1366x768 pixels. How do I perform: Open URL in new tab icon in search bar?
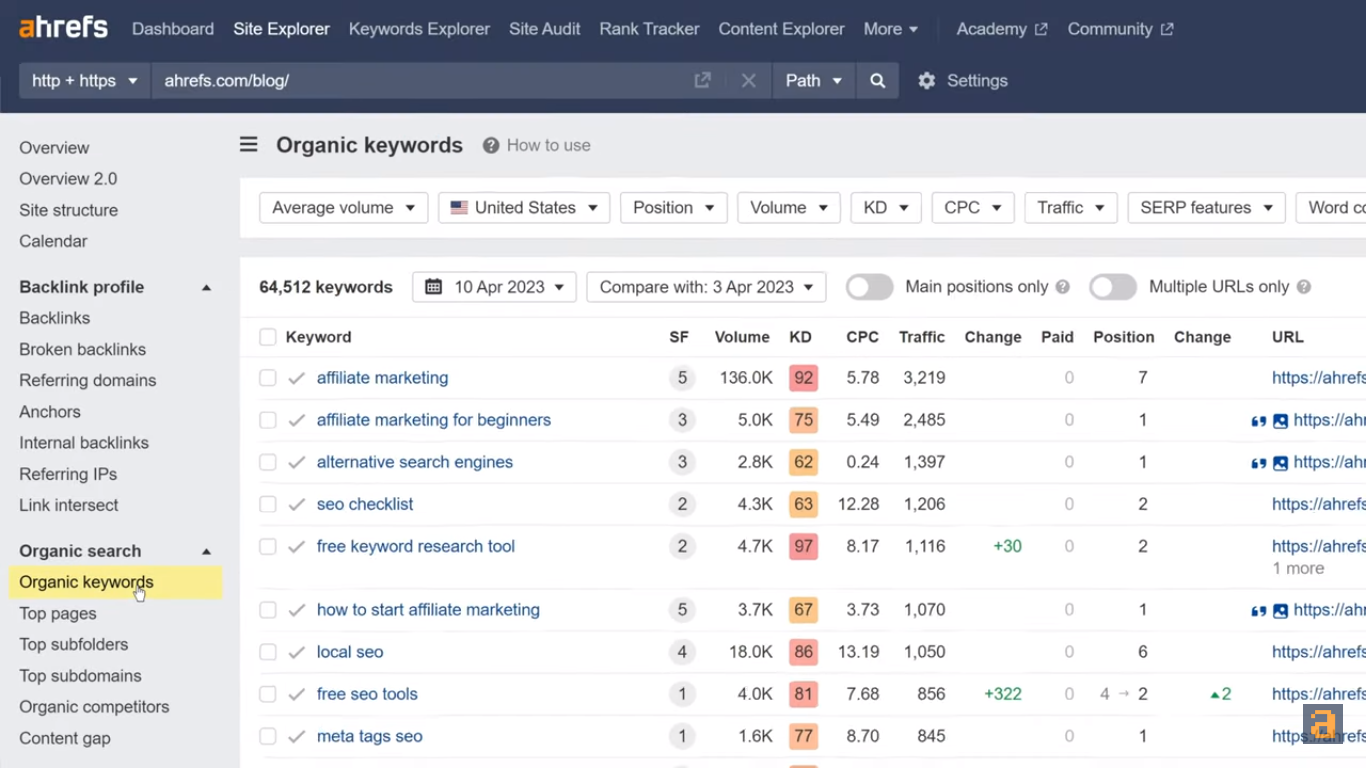click(703, 80)
